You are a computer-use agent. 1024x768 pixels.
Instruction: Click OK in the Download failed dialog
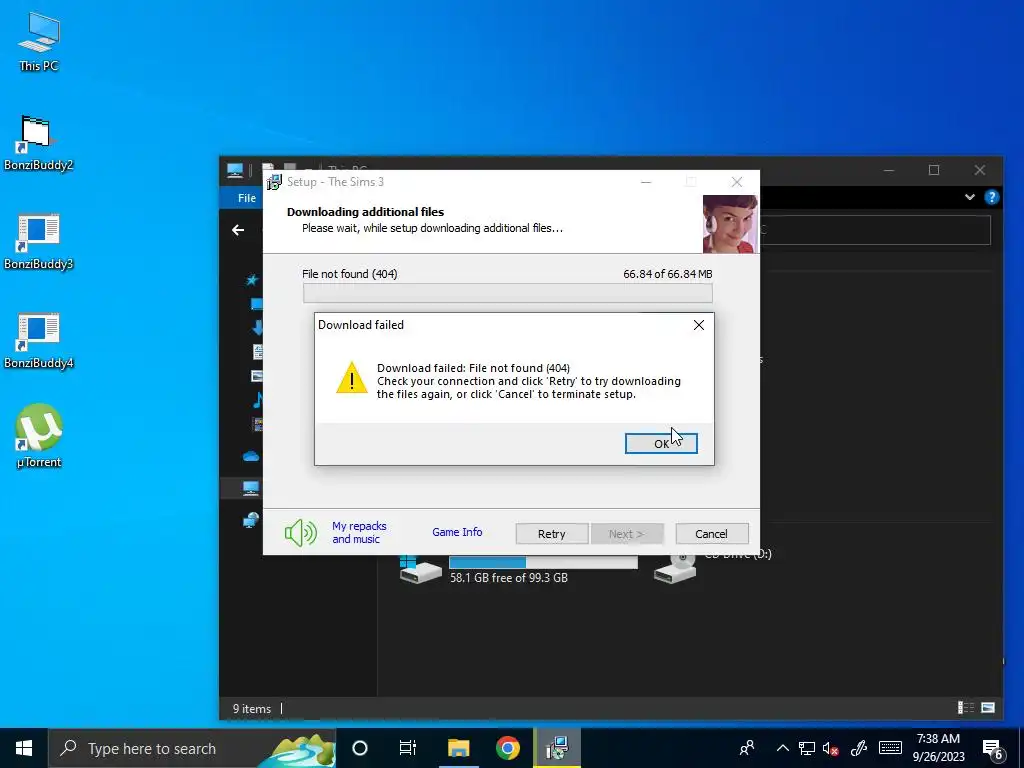[661, 443]
